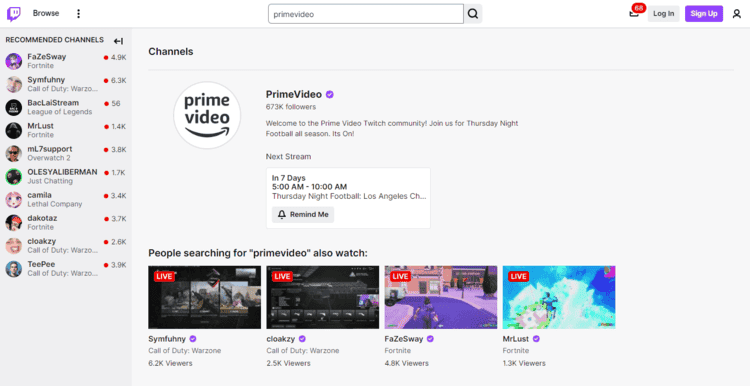Click dakotaz's sidebar avatar

(x=14, y=223)
